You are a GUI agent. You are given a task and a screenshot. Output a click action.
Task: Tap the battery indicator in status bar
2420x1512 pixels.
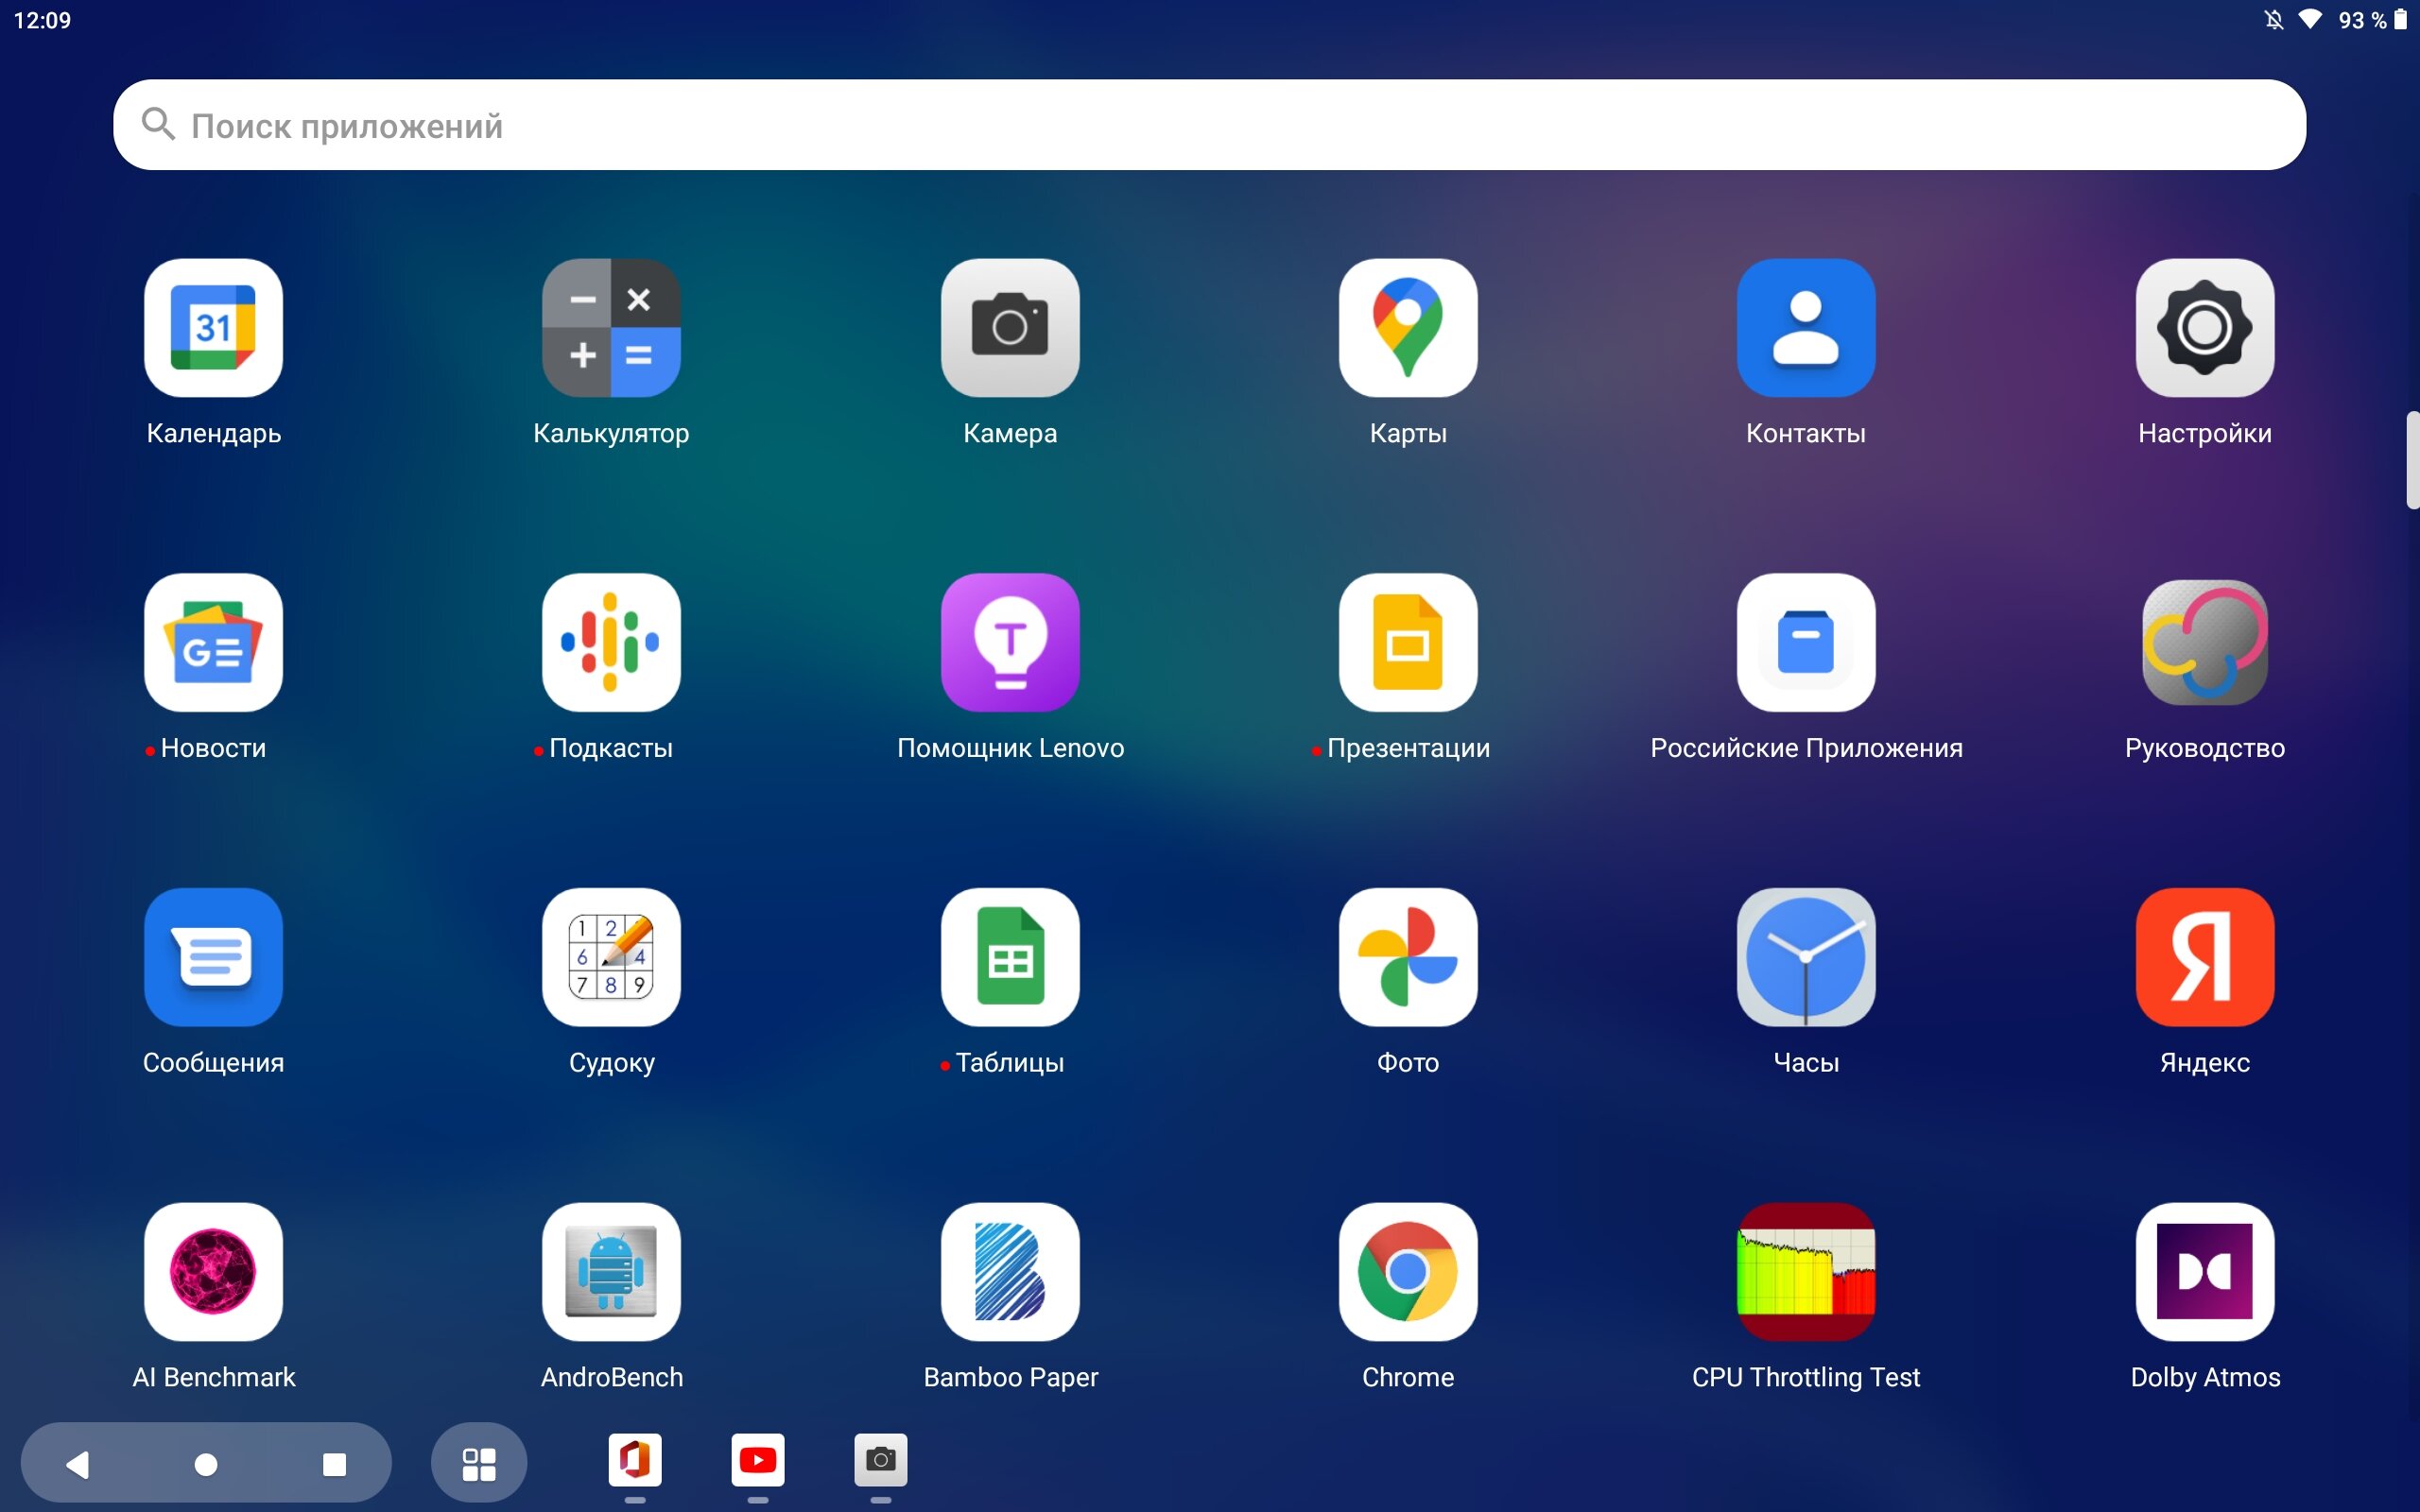point(2400,20)
